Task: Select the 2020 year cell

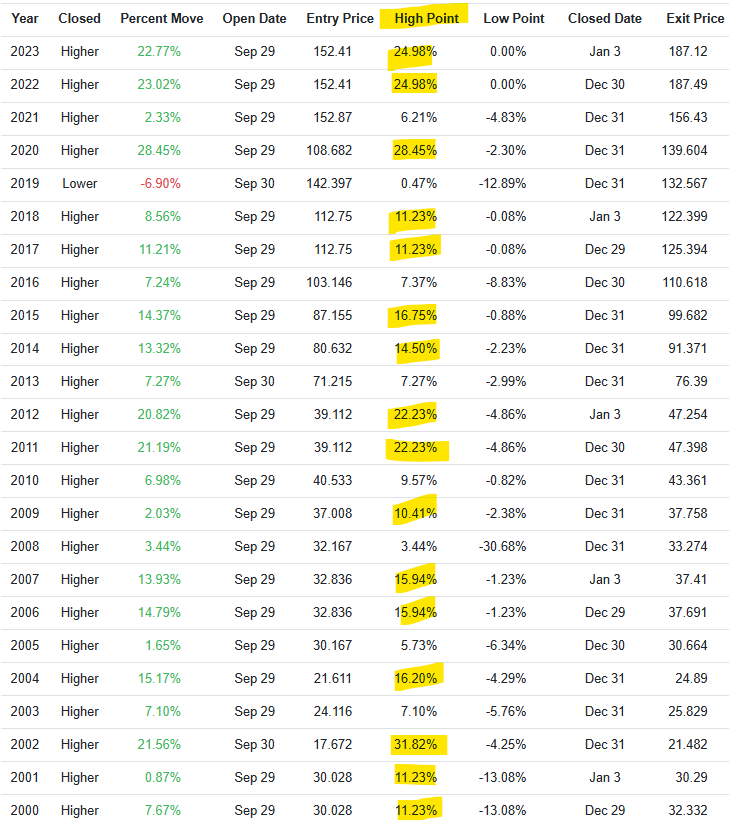Action: tap(25, 150)
